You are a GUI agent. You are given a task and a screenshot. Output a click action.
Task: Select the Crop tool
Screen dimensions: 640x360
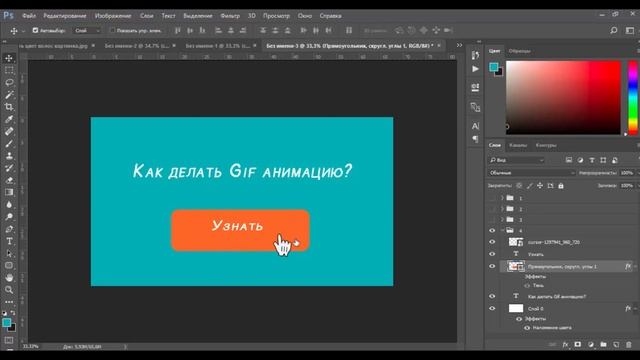click(9, 107)
